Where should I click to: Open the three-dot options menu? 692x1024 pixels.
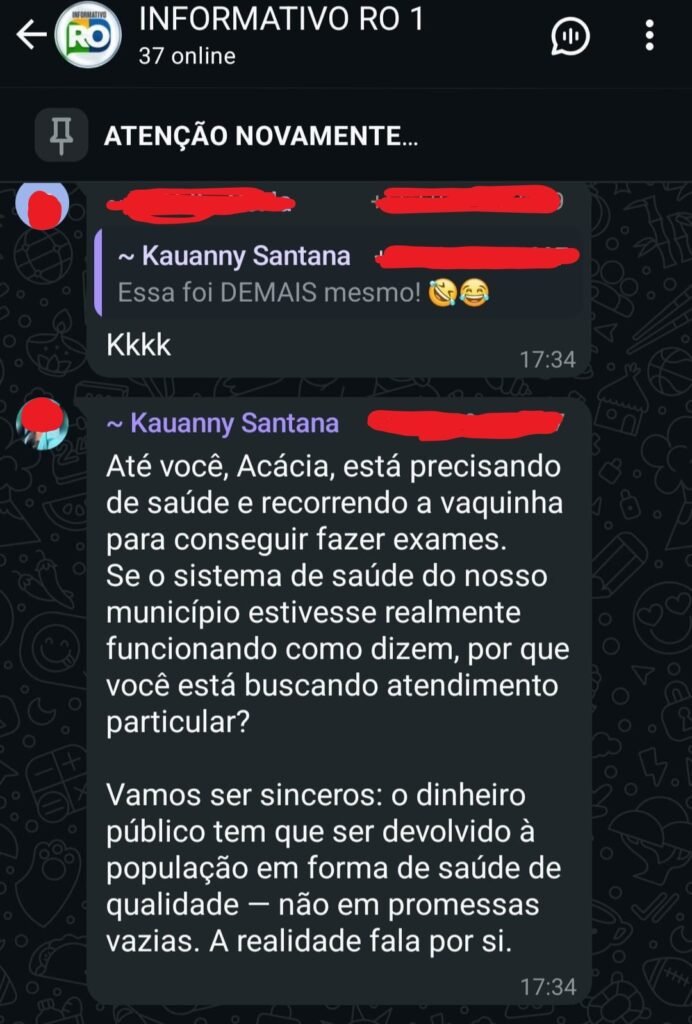[x=649, y=35]
